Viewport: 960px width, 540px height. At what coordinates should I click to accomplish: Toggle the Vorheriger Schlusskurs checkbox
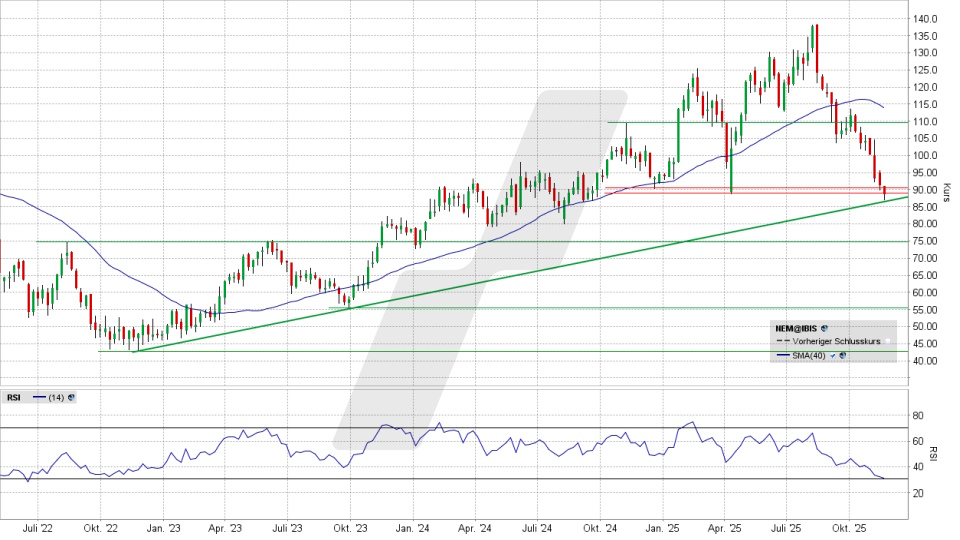[886, 341]
